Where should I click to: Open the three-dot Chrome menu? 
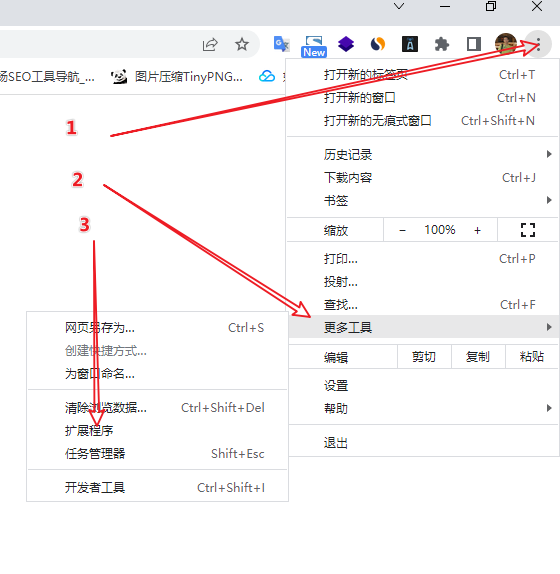[x=538, y=45]
